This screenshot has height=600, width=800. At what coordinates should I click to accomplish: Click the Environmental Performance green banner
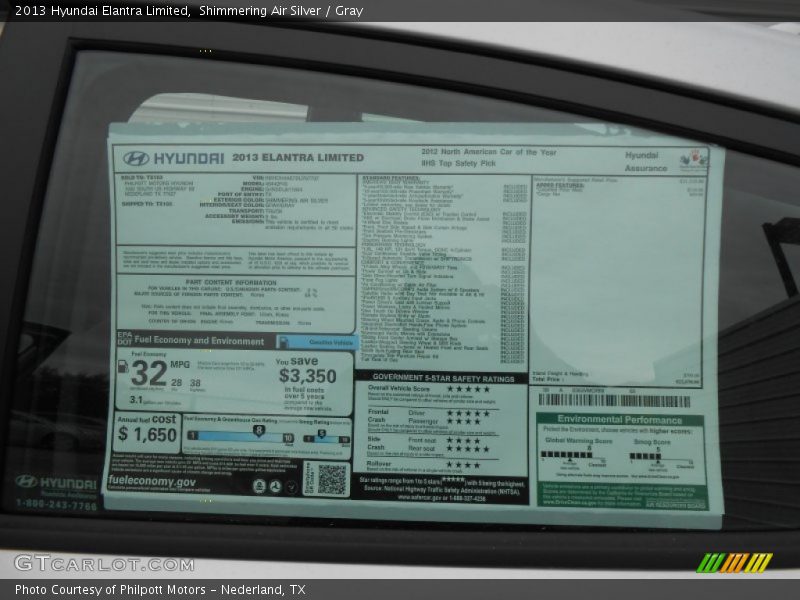coord(619,420)
